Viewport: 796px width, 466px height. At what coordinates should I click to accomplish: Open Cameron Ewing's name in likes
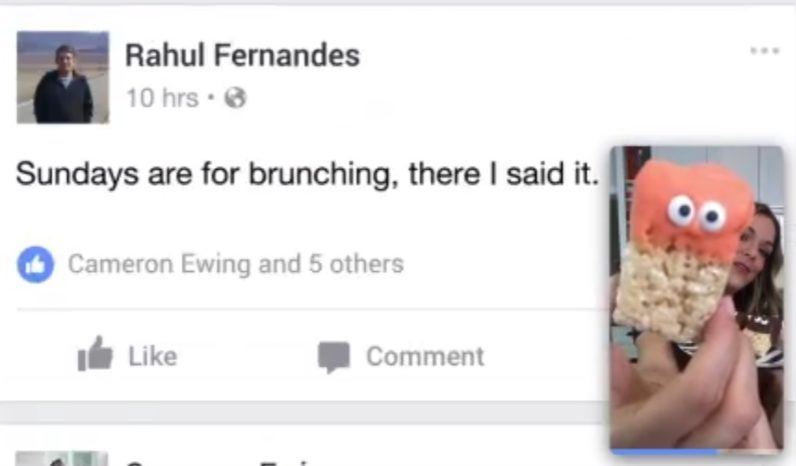click(x=160, y=264)
